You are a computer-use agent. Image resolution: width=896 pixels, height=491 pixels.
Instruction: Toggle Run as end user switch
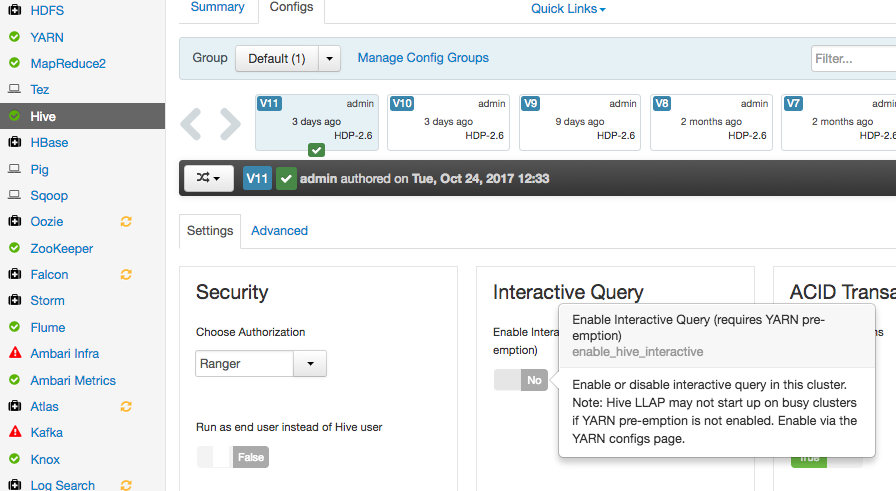[233, 457]
